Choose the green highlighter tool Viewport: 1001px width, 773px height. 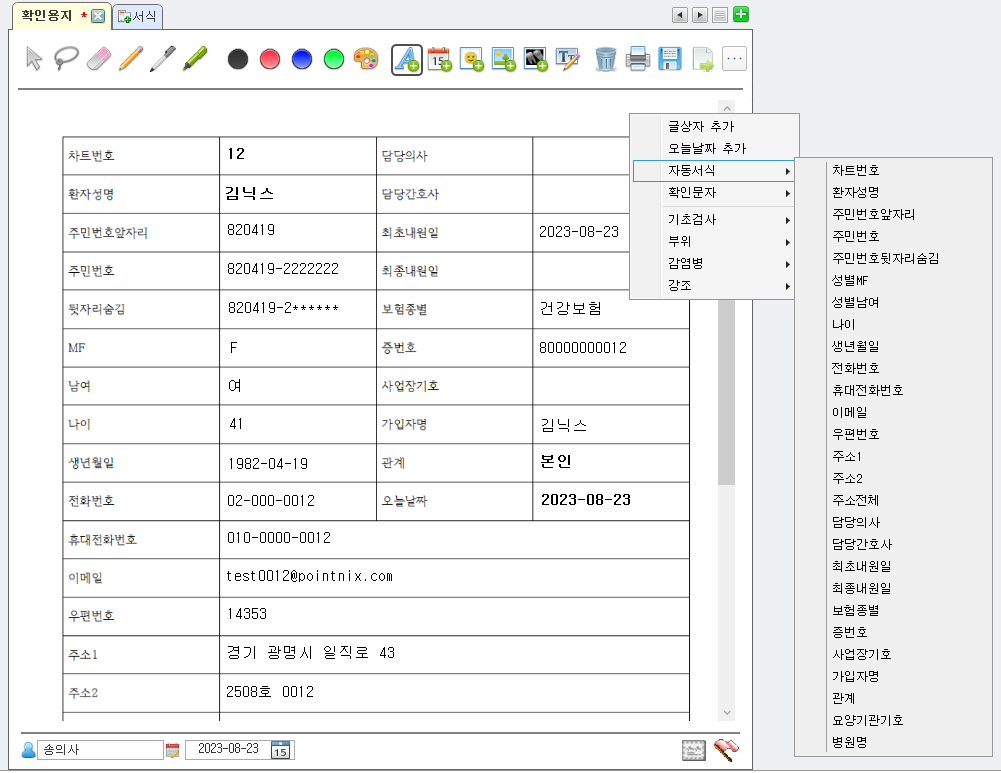(194, 59)
